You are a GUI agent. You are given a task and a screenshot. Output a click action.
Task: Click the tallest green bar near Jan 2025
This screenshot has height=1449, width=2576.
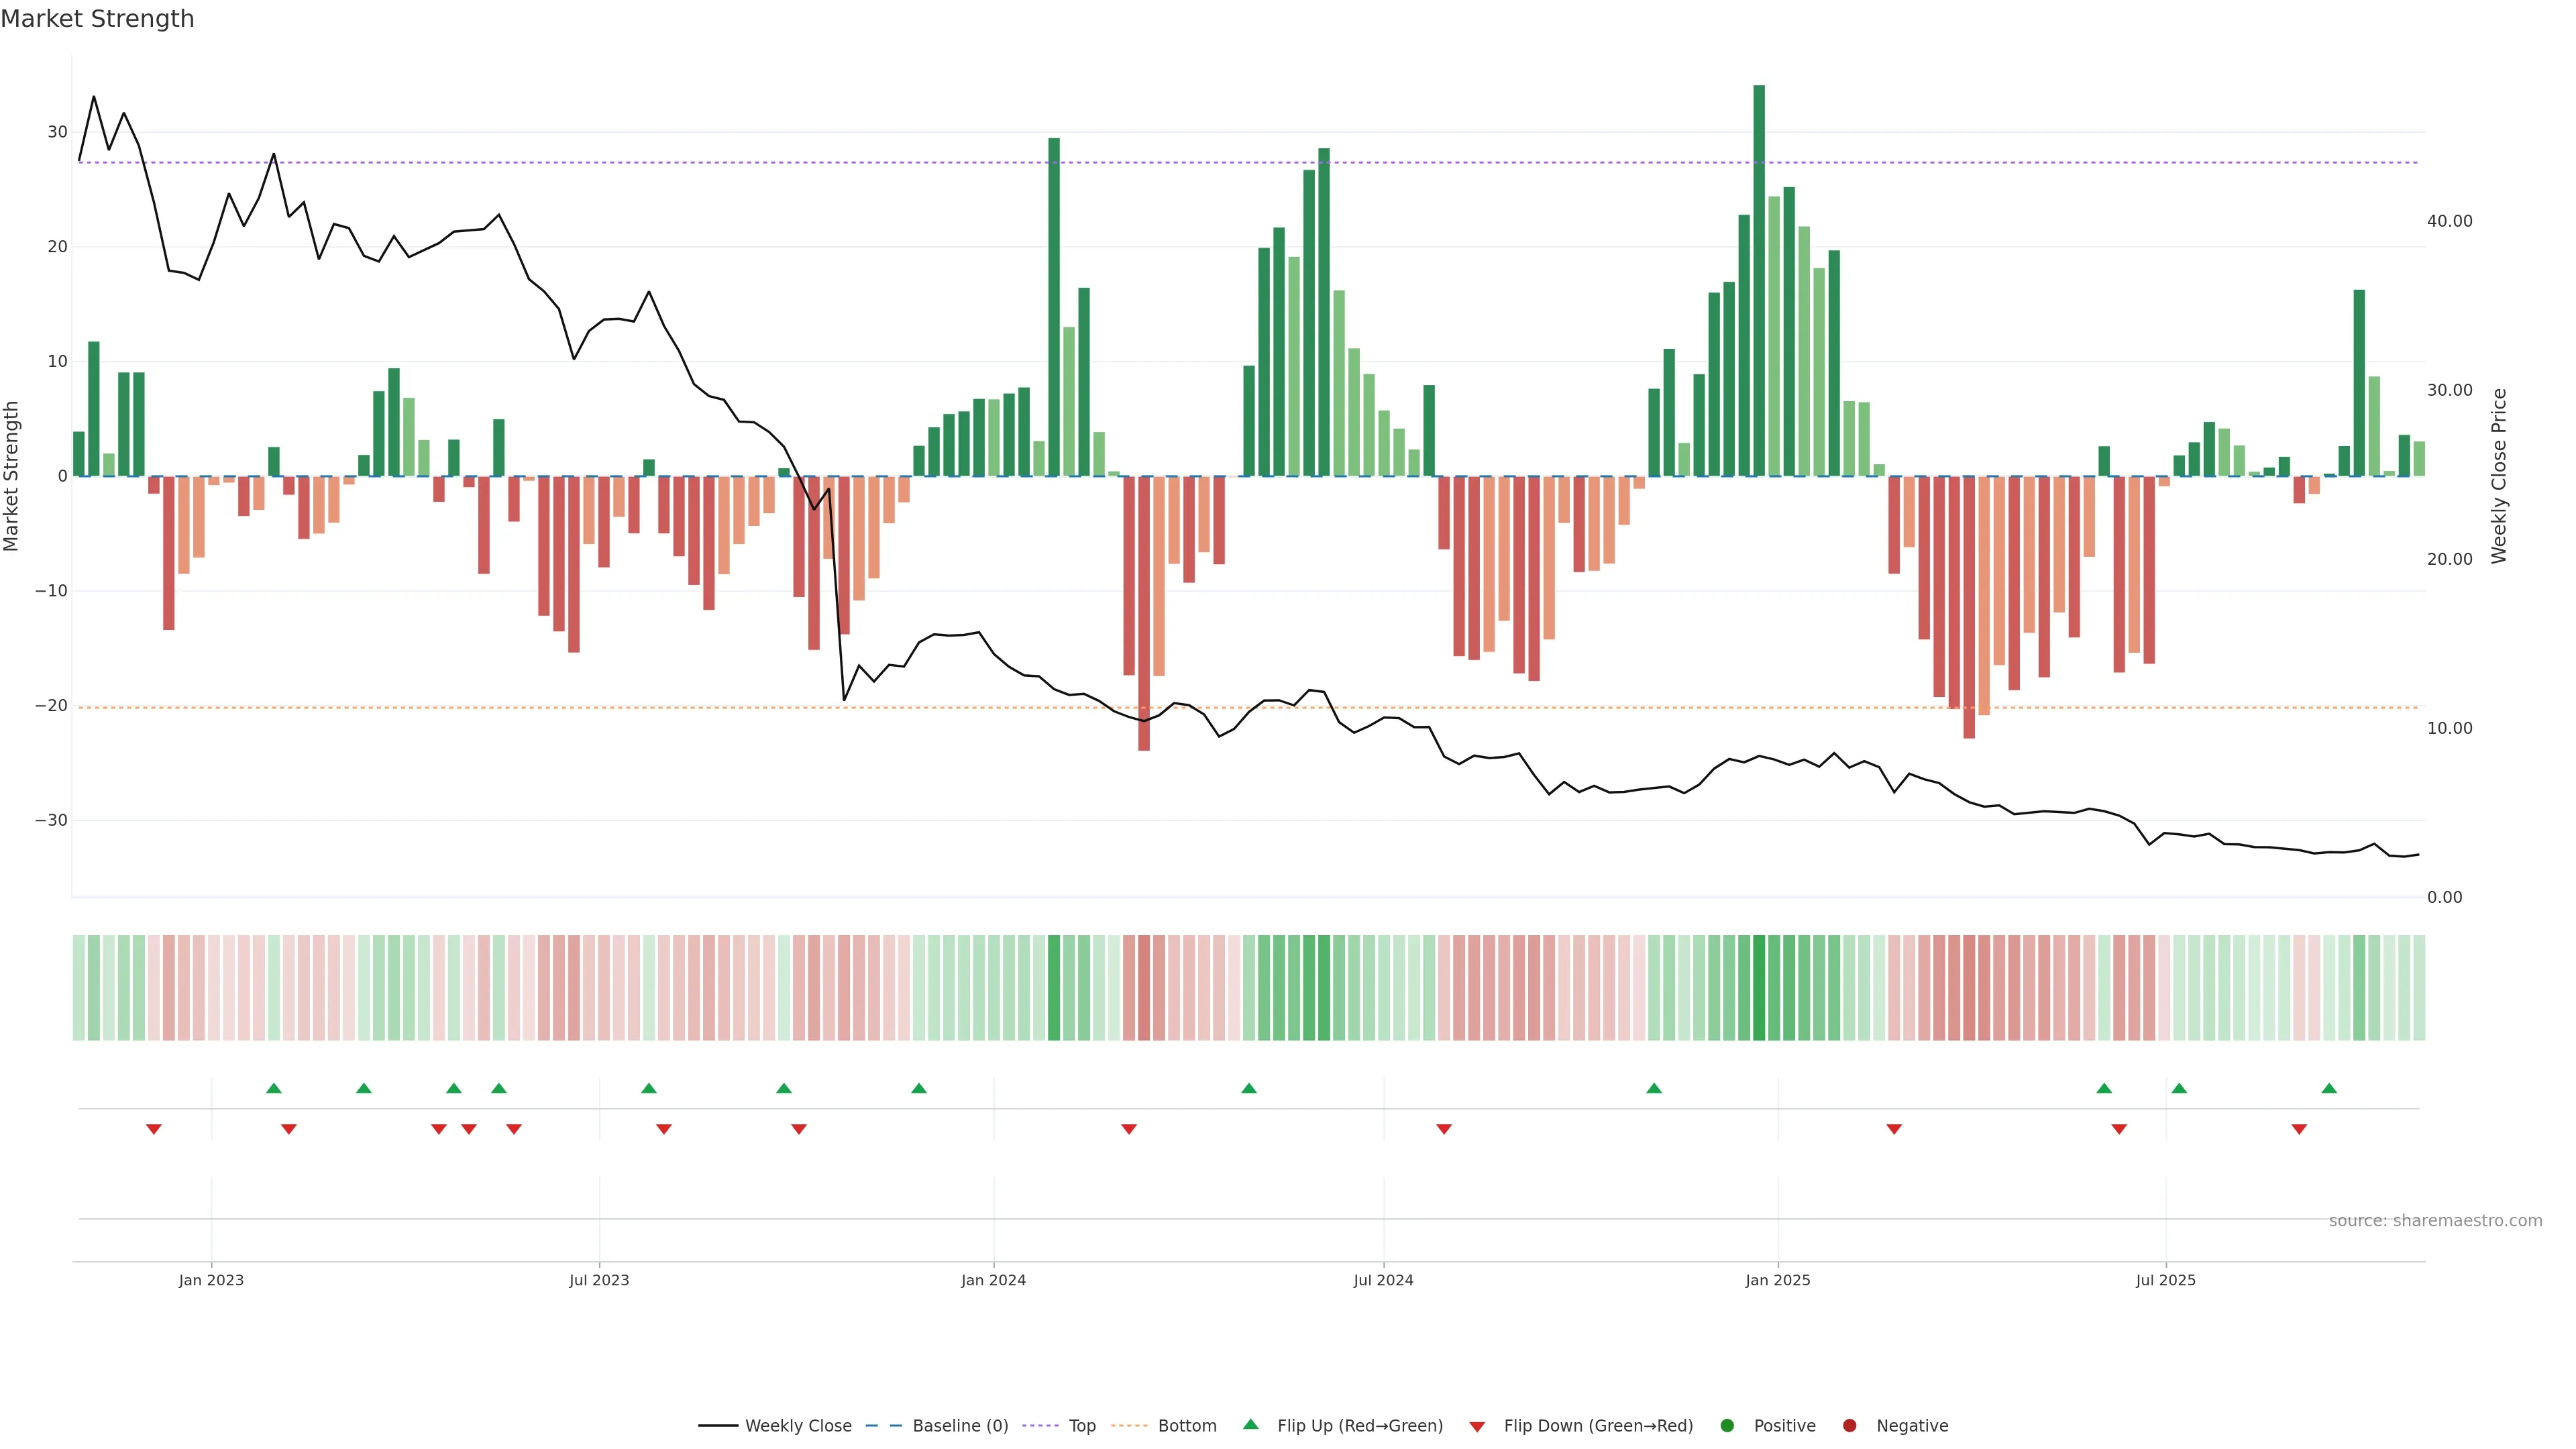coord(1759,280)
